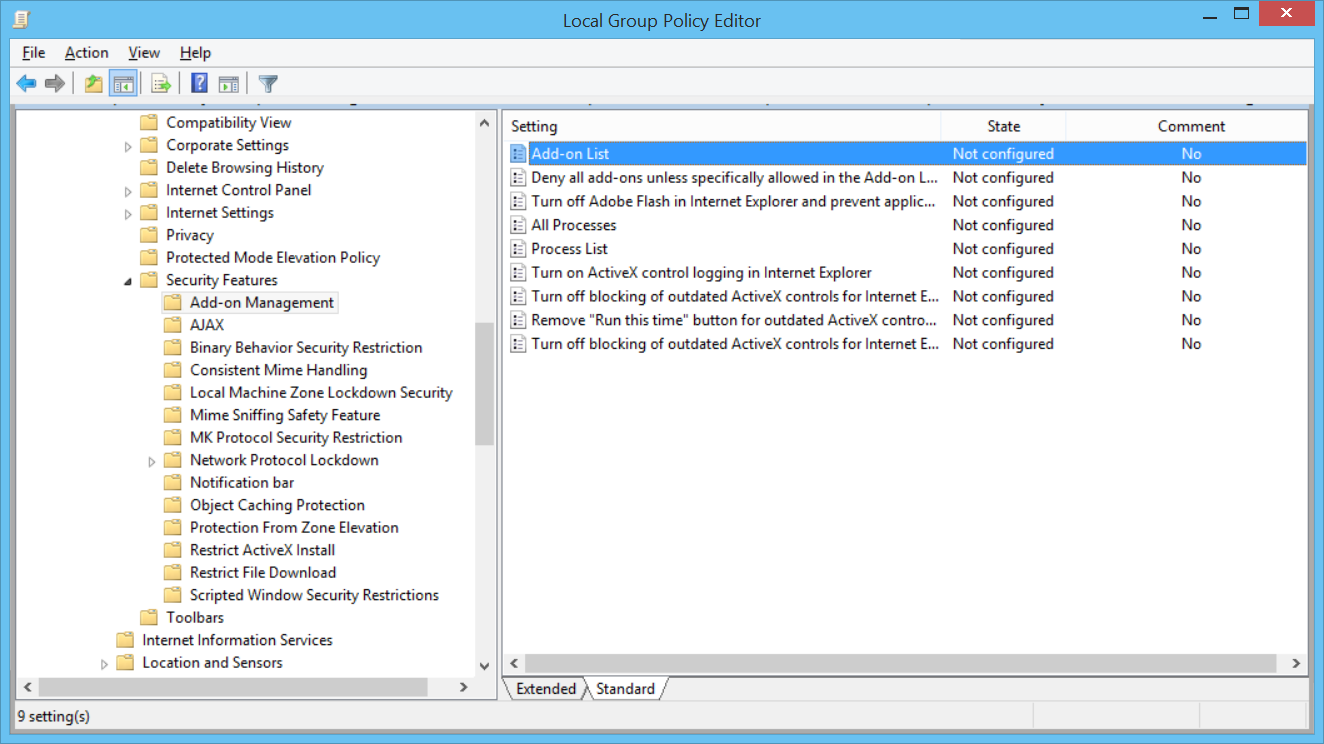The width and height of the screenshot is (1324, 744).
Task: Click the horizontal scrollbar right arrow
Action: pyautogui.click(x=1296, y=662)
